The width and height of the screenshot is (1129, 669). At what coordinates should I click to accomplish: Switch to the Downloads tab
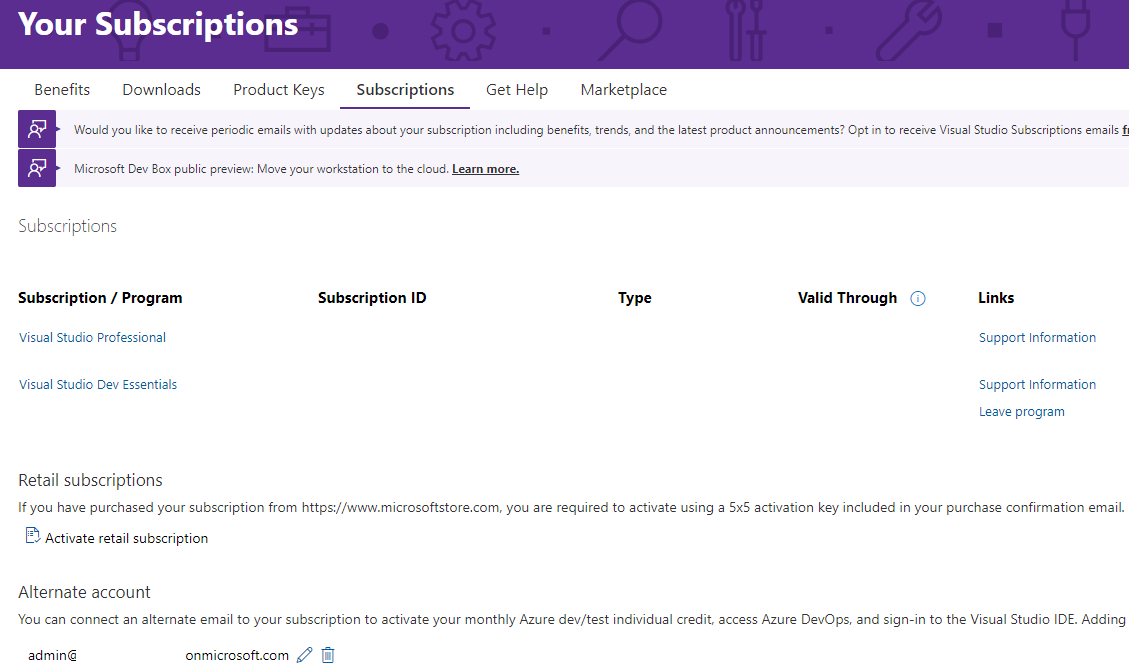[161, 90]
